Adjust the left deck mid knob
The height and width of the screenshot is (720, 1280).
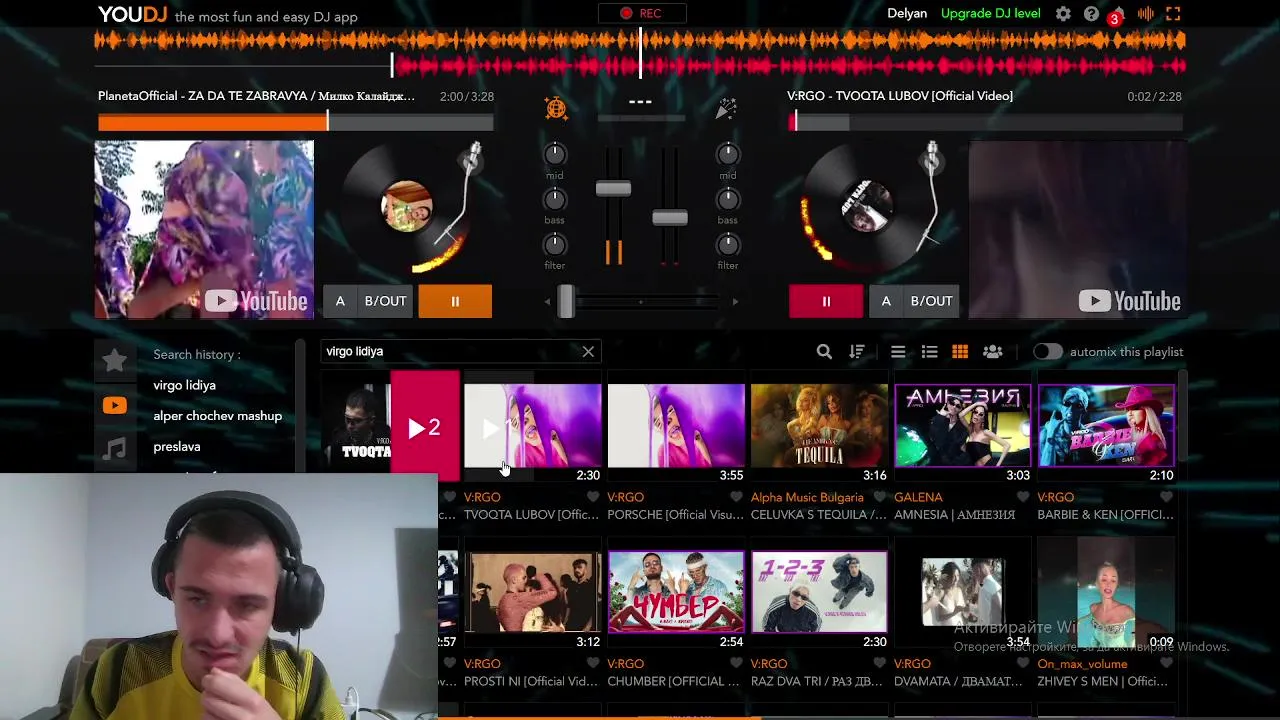tap(555, 154)
